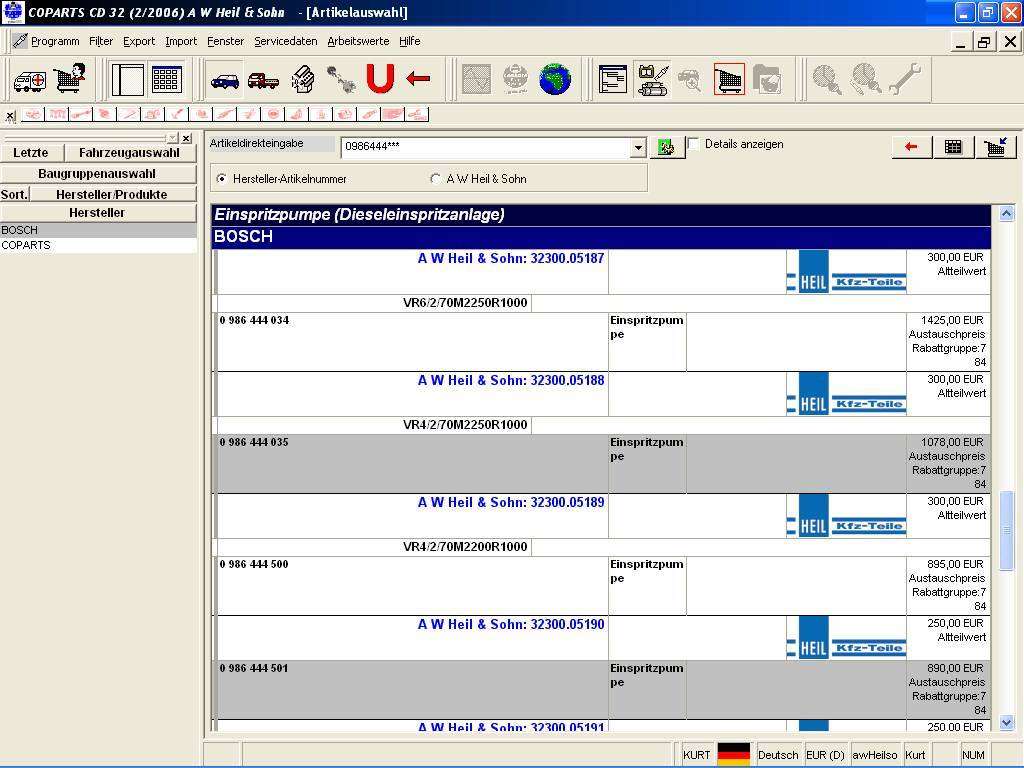The image size is (1024, 768).
Task: Click the EUR (D) status bar entry
Action: [825, 755]
